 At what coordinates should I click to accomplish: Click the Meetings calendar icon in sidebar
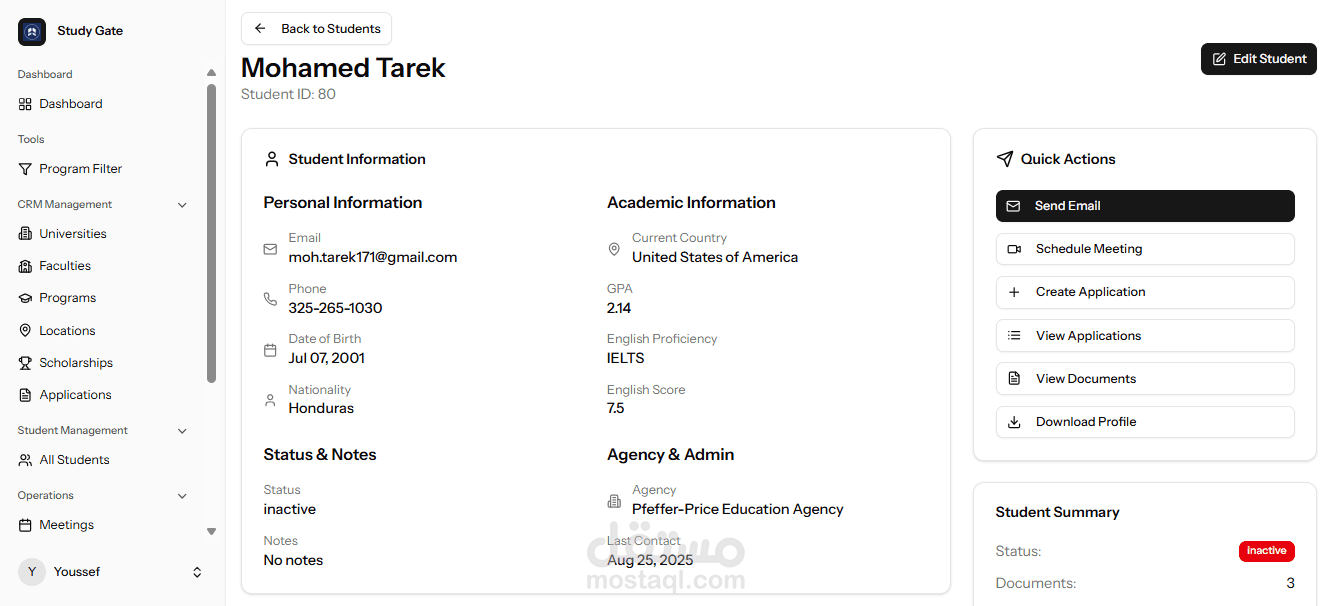tap(26, 525)
